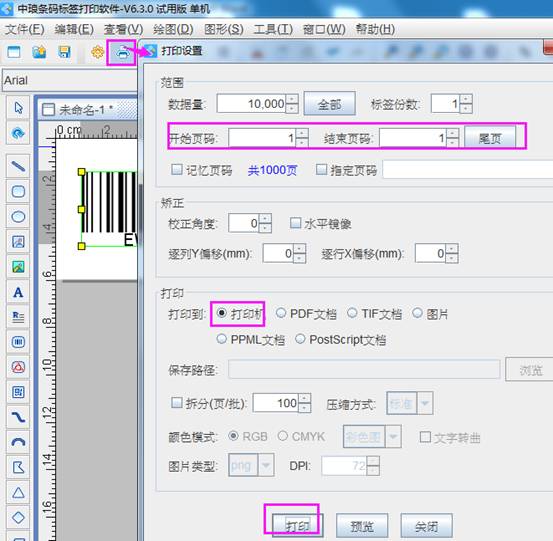Select the vector image tool with triangle
Viewport: 553px width, 541px height.
point(18,367)
